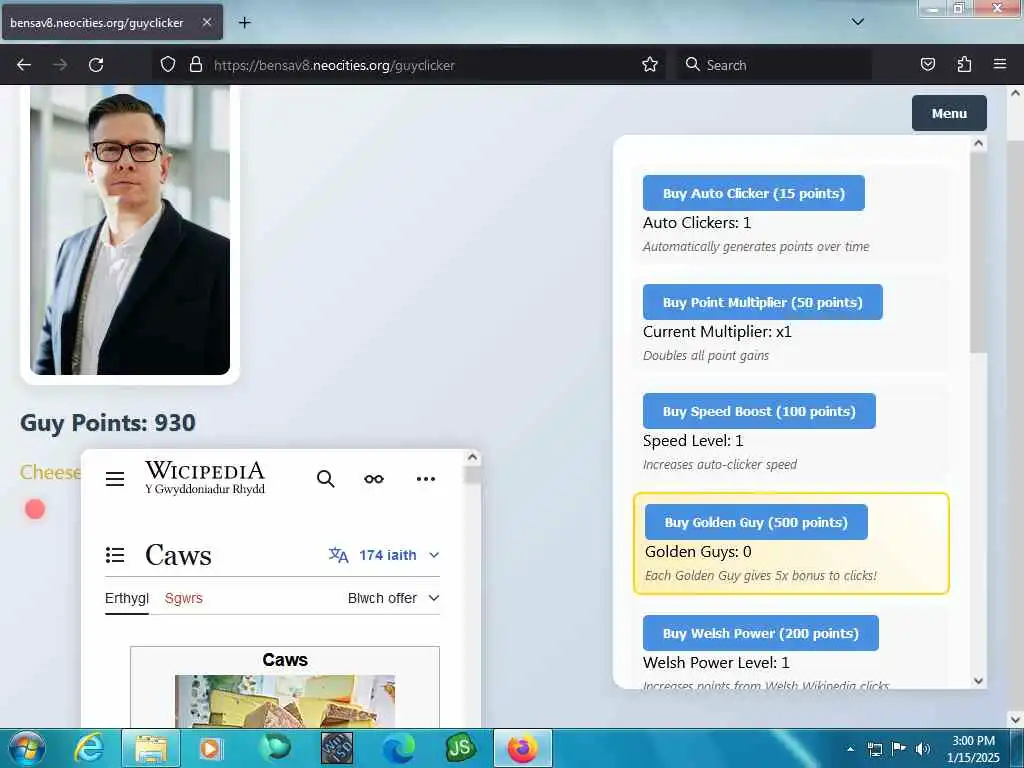Screen dimensions: 1024x768
Task: Show hidden tray icons arrow
Action: pos(850,749)
